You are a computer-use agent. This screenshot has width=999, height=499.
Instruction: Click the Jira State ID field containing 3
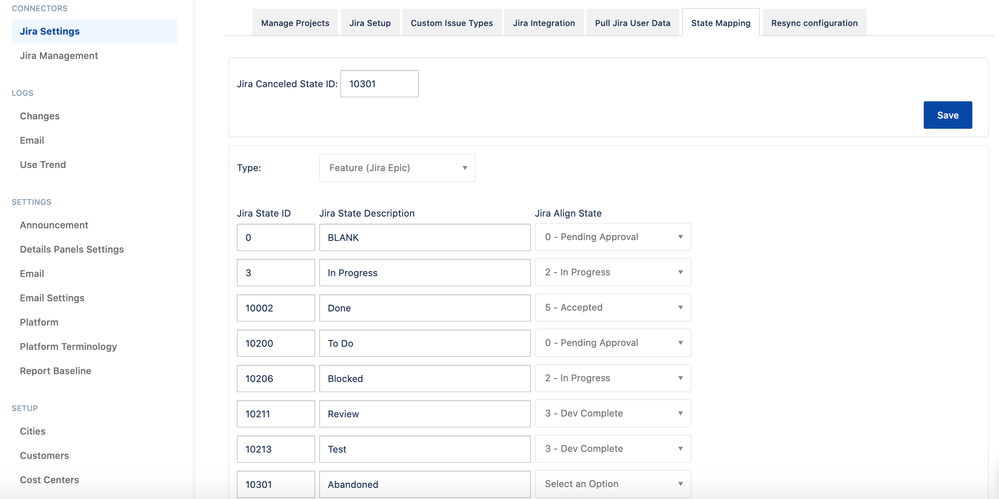tap(276, 273)
